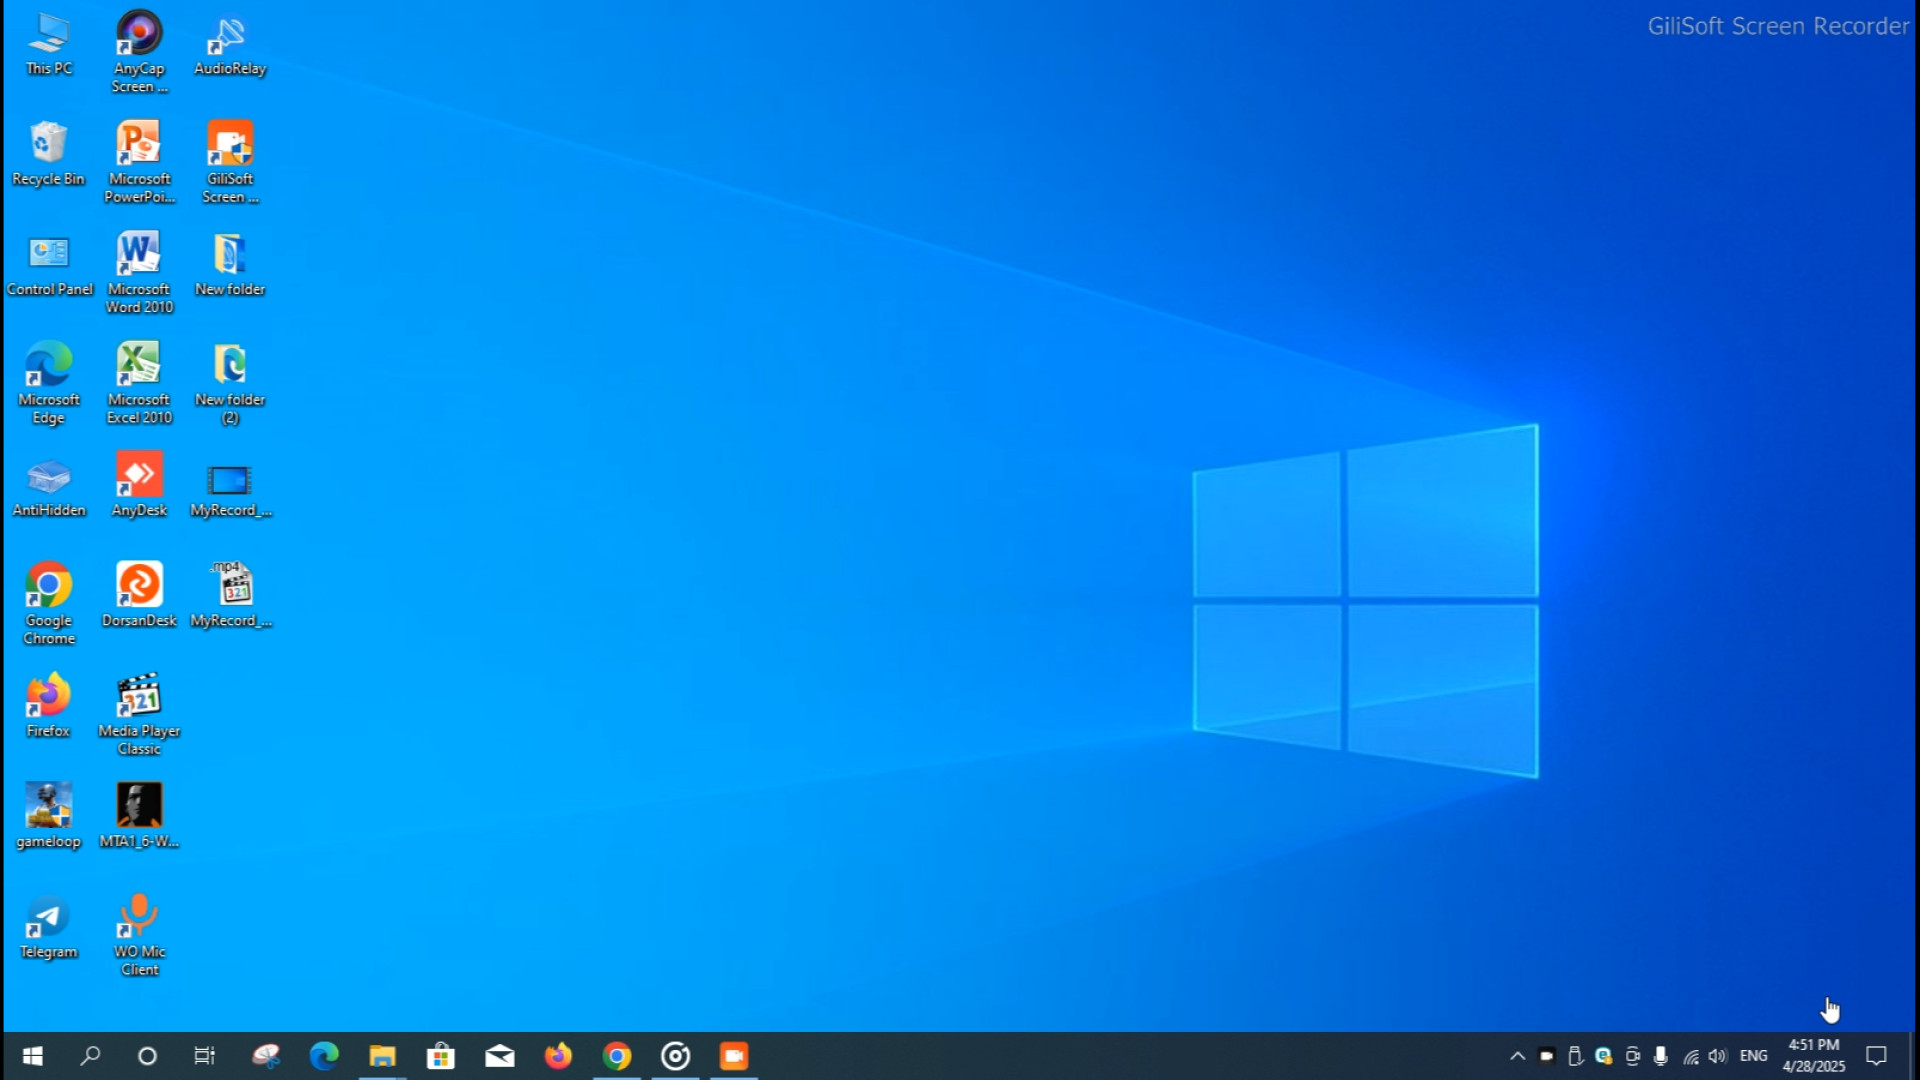The width and height of the screenshot is (1920, 1080).
Task: Select the Microsoft Edge desktop shortcut
Action: (49, 384)
